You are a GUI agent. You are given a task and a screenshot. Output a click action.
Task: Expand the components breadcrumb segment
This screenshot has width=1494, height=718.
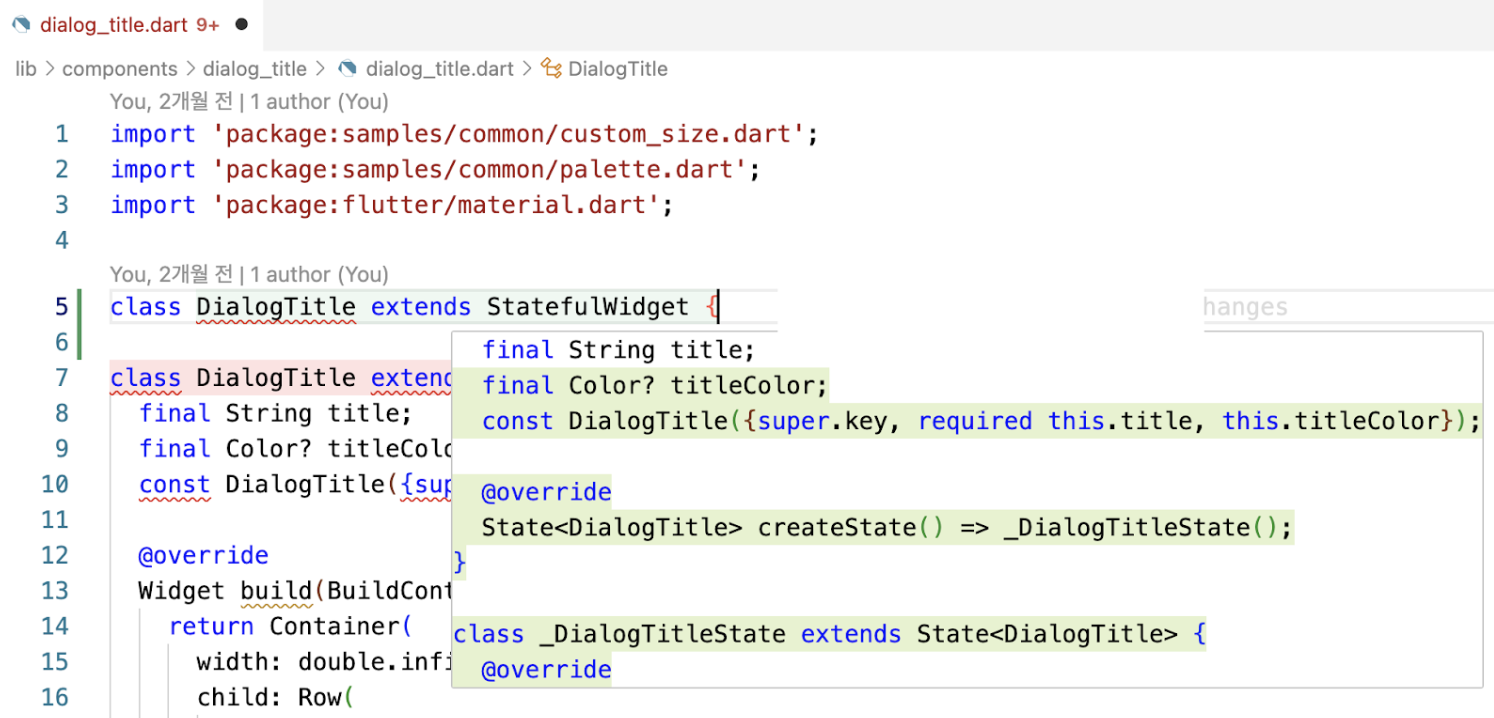[119, 69]
